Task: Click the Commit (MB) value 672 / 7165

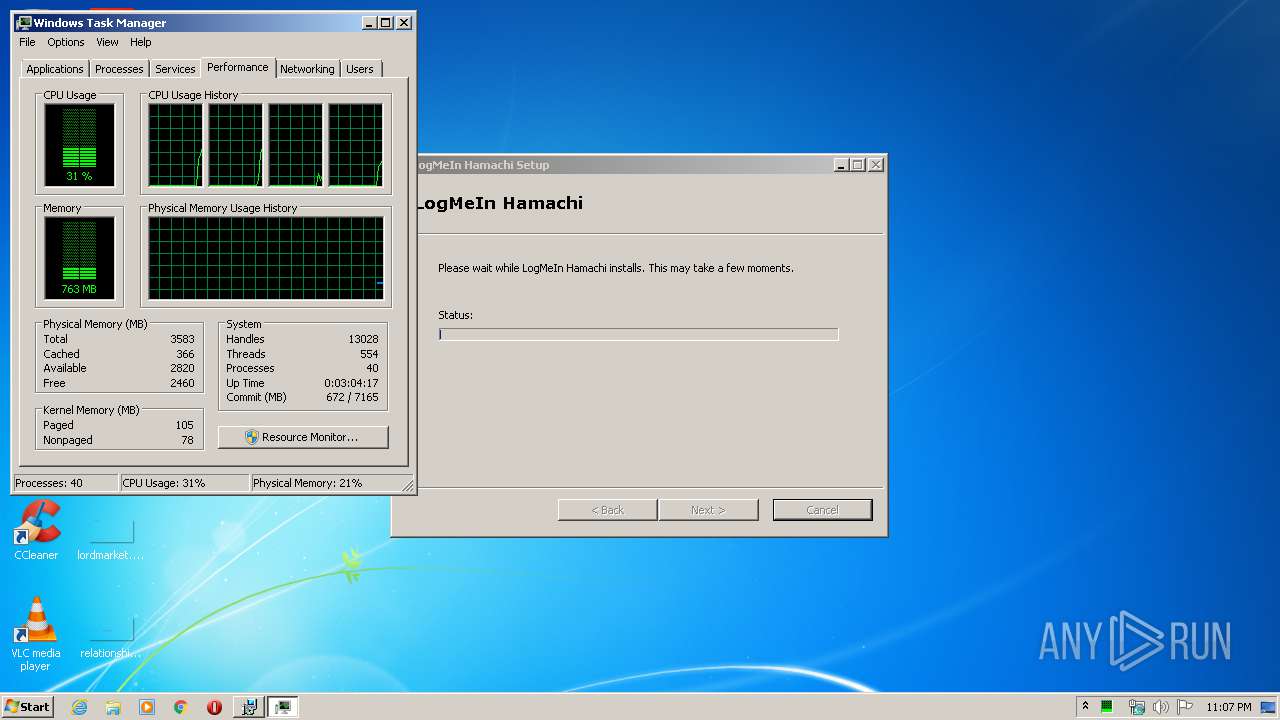Action: [x=353, y=397]
